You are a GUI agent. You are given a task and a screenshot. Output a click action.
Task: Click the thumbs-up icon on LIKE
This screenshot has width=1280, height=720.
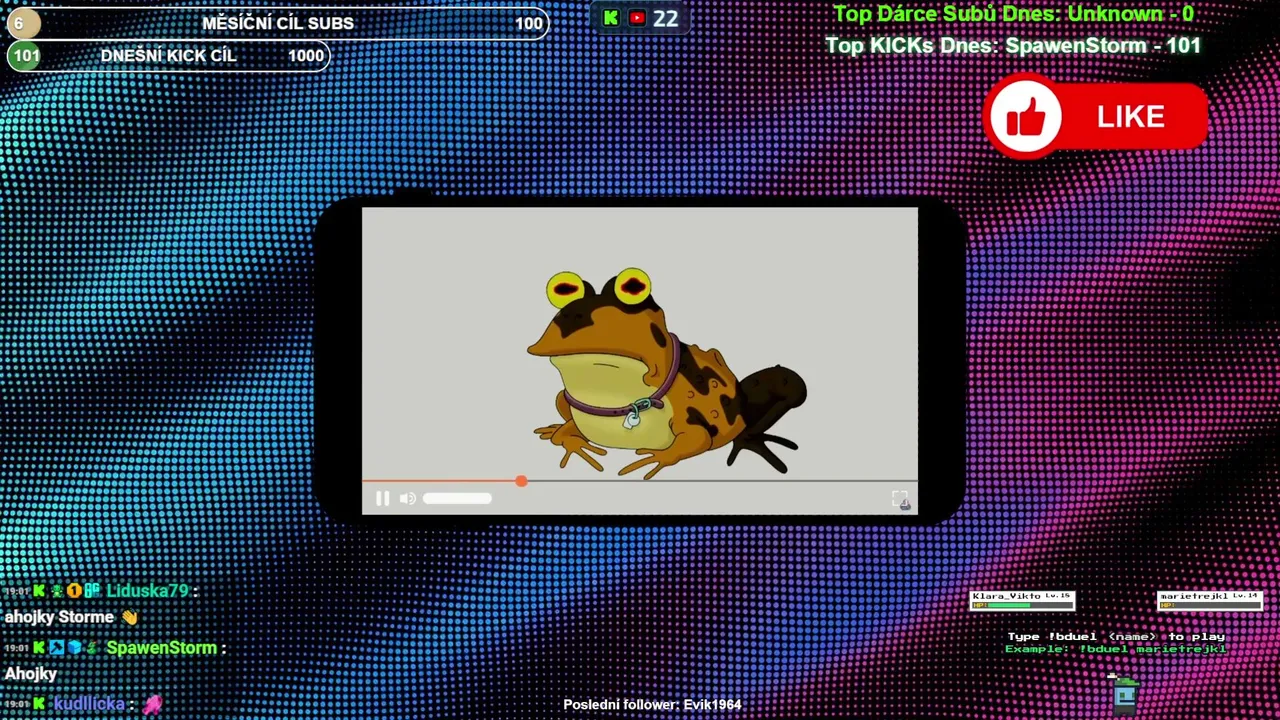1026,118
